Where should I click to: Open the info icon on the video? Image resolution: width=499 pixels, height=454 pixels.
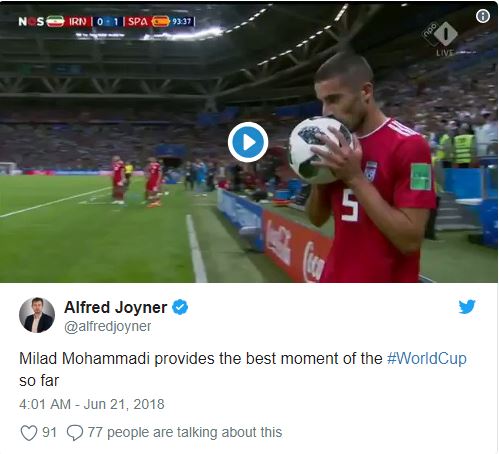(483, 16)
